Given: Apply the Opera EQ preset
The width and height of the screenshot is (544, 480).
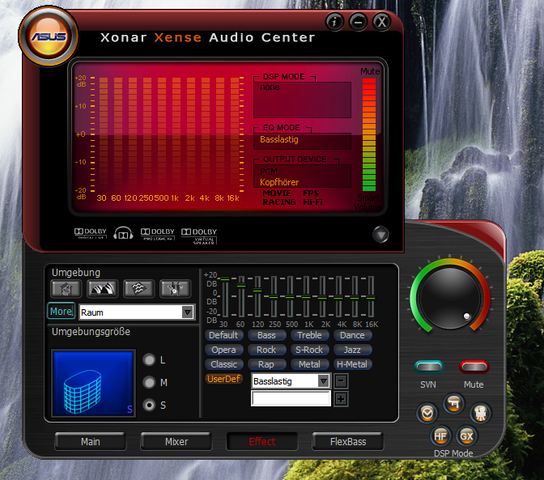Looking at the screenshot, I should pos(224,350).
